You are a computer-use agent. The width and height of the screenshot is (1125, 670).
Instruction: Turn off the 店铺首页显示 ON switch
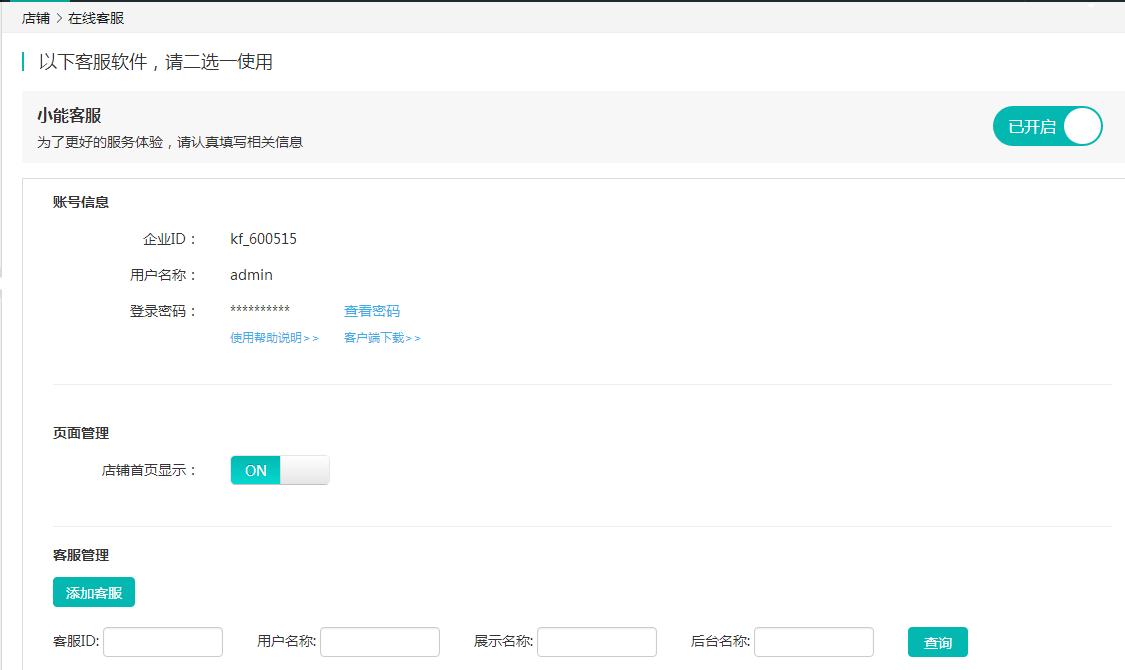(x=280, y=470)
